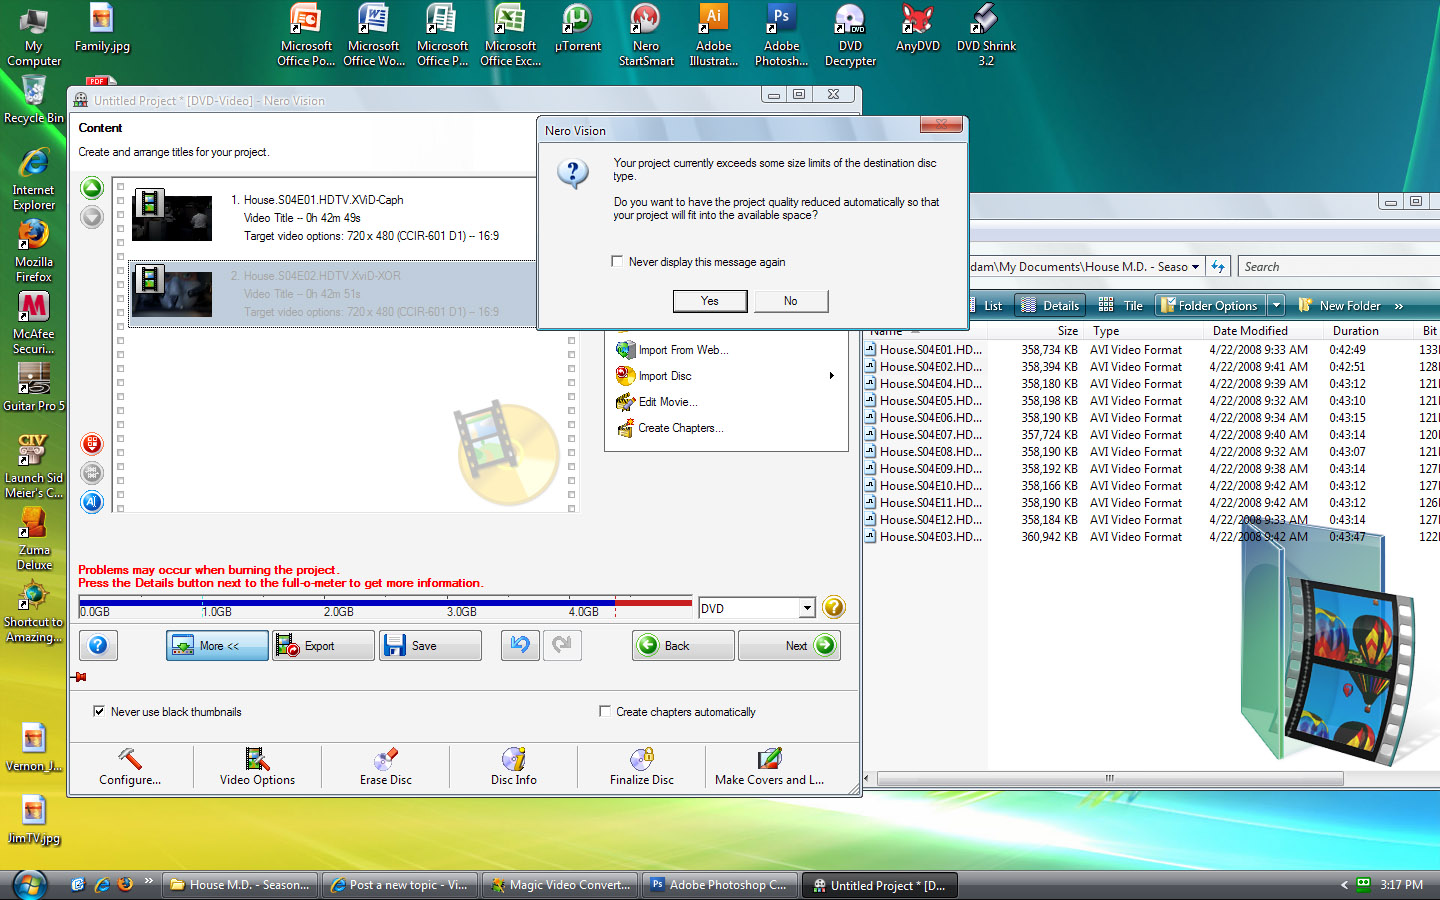This screenshot has height=900, width=1440.
Task: Click the More << button
Action: point(217,645)
